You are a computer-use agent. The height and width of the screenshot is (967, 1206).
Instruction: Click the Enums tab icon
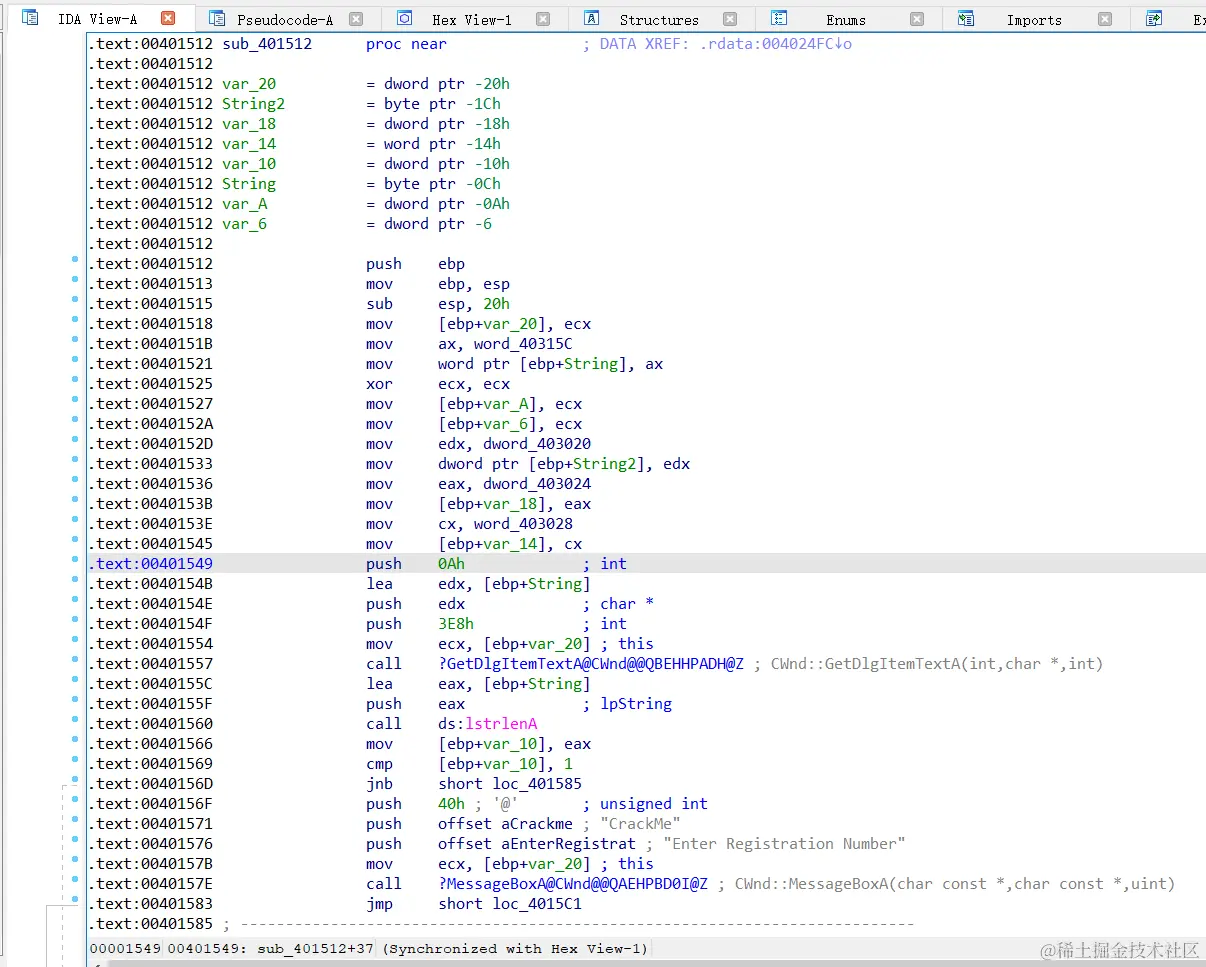point(779,18)
